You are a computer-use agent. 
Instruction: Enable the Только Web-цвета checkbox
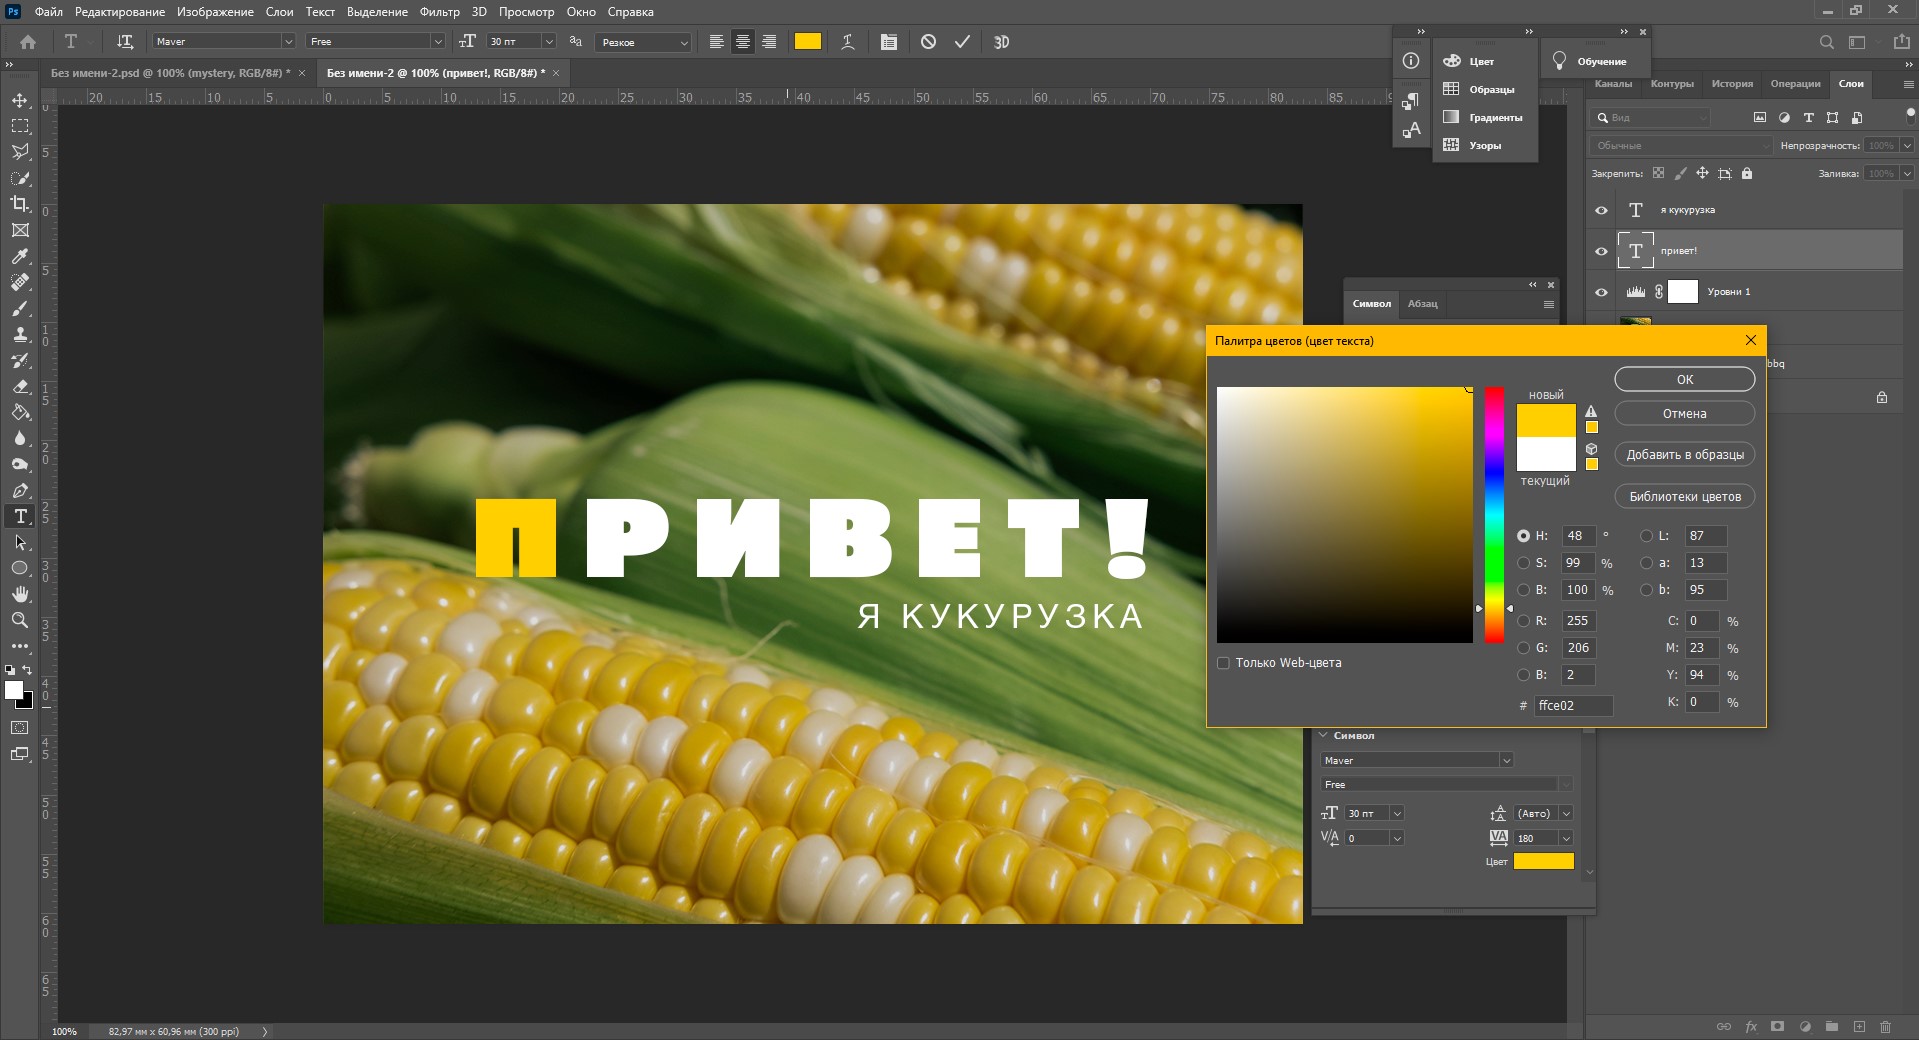point(1223,663)
